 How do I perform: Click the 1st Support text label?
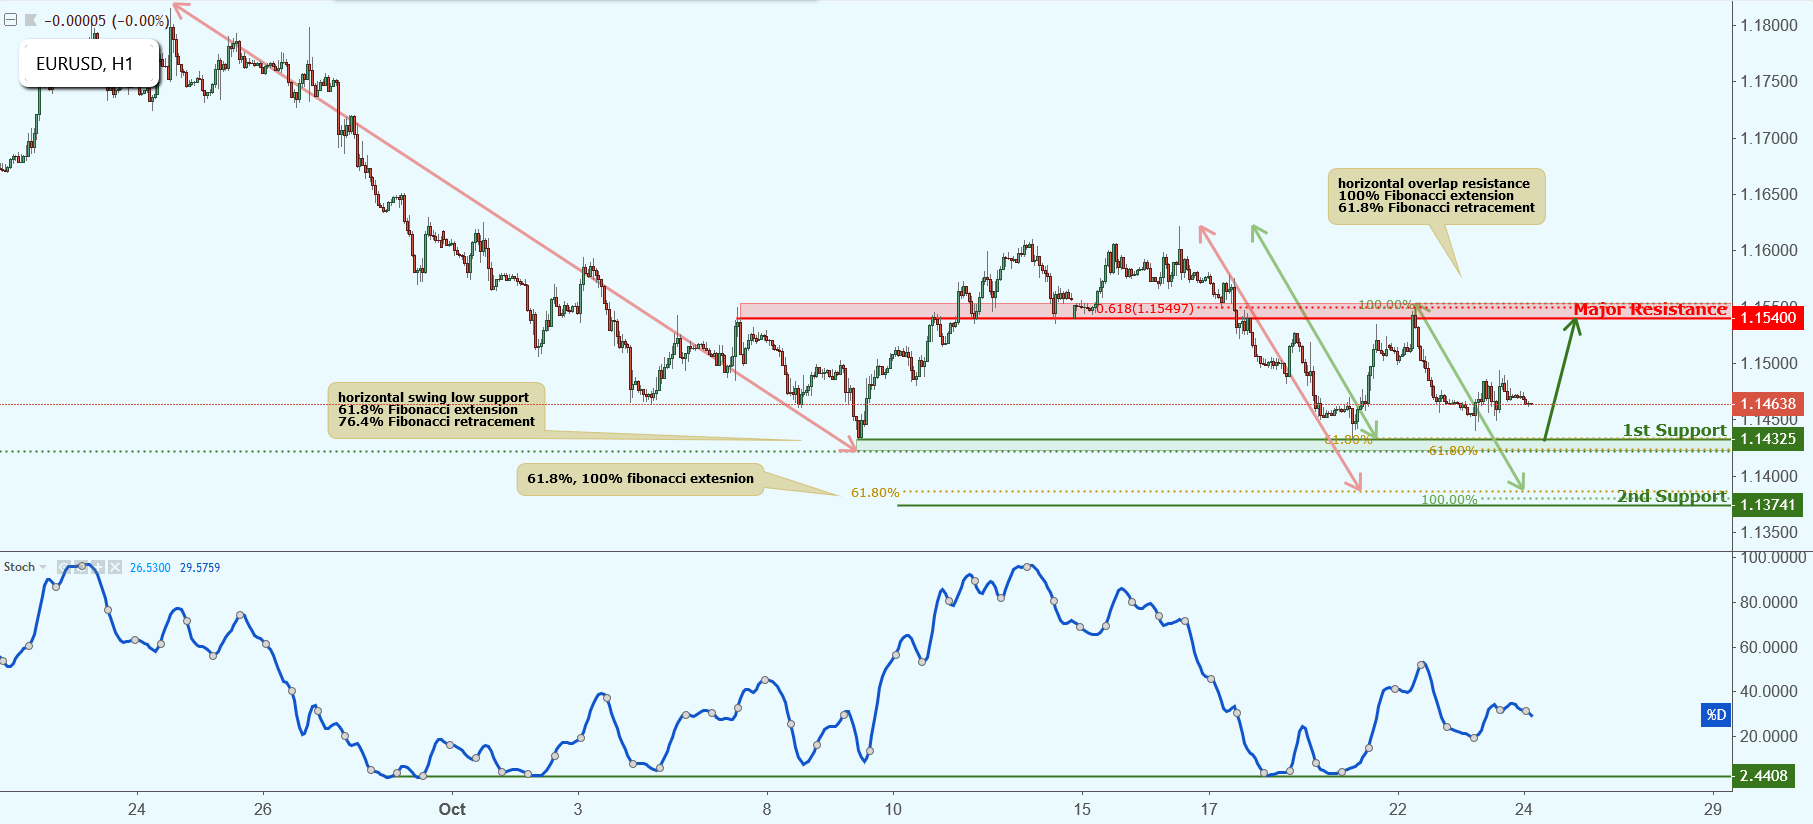1674,430
